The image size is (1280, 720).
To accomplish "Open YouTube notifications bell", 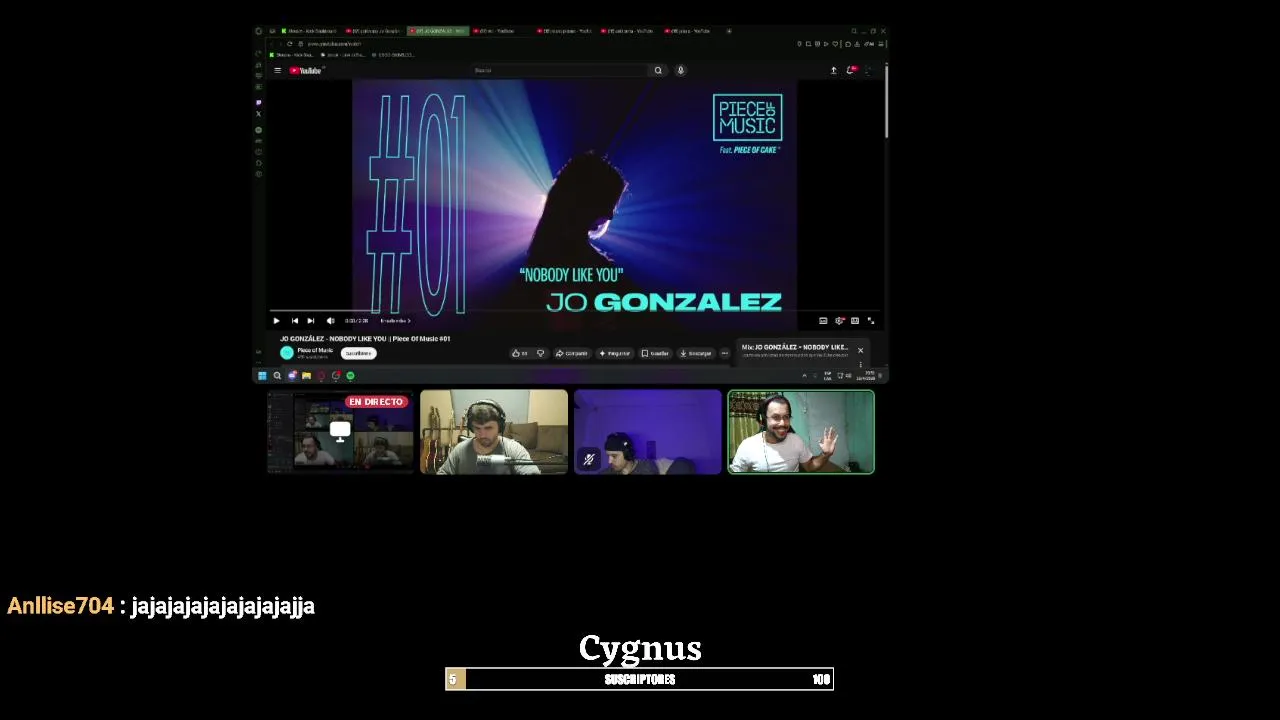I will (x=851, y=70).
